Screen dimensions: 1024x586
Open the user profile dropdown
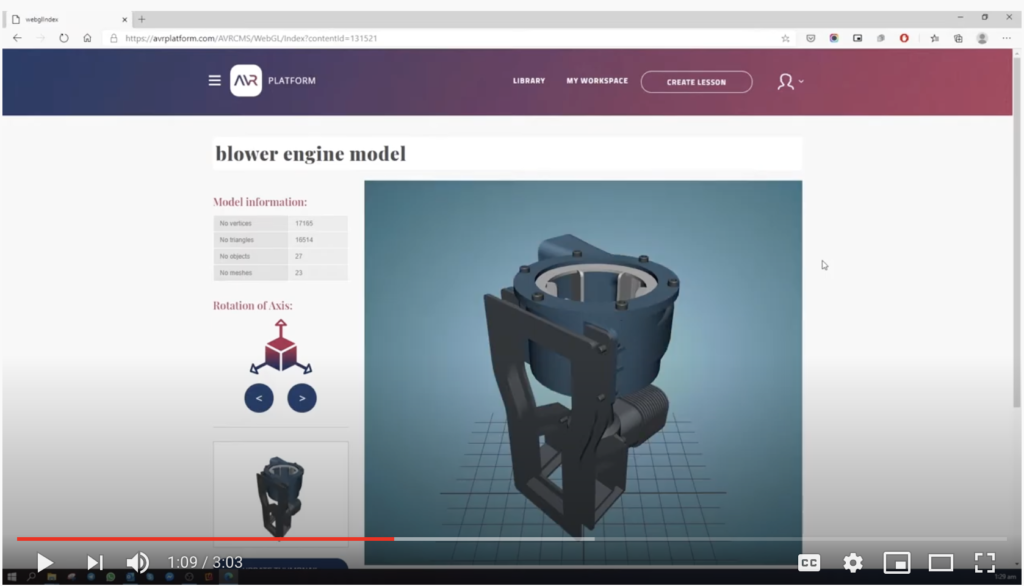point(789,82)
